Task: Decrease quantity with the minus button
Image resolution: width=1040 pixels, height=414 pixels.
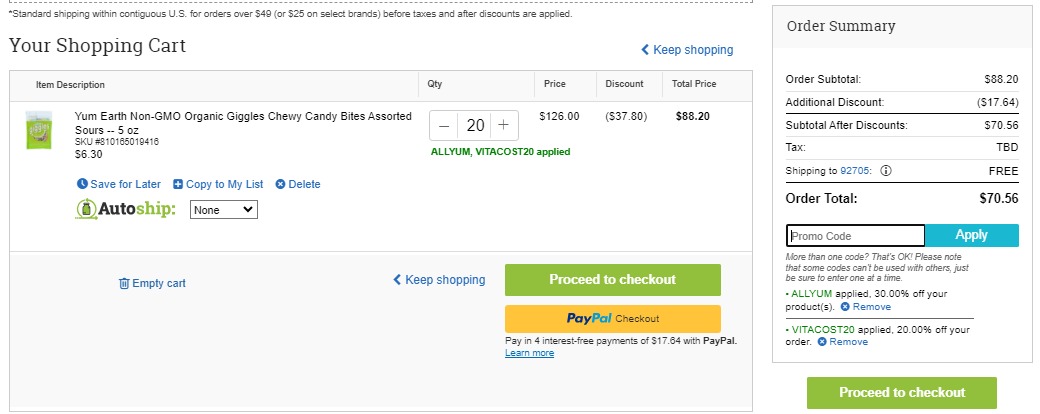Action: coord(444,125)
